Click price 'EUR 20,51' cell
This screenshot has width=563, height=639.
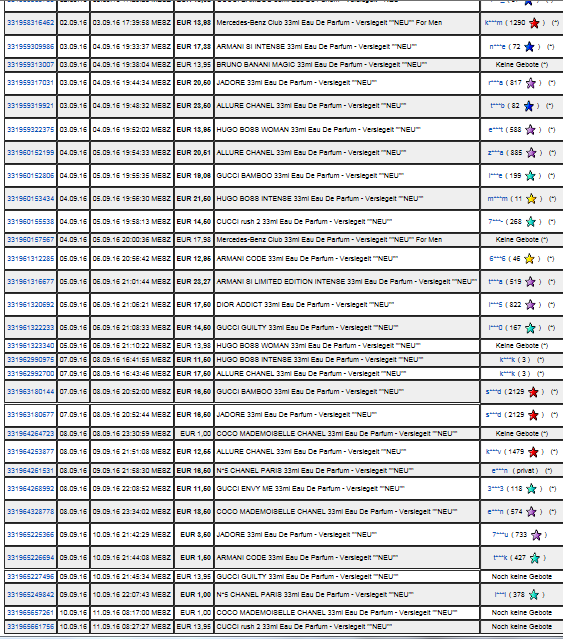pyautogui.click(x=194, y=153)
